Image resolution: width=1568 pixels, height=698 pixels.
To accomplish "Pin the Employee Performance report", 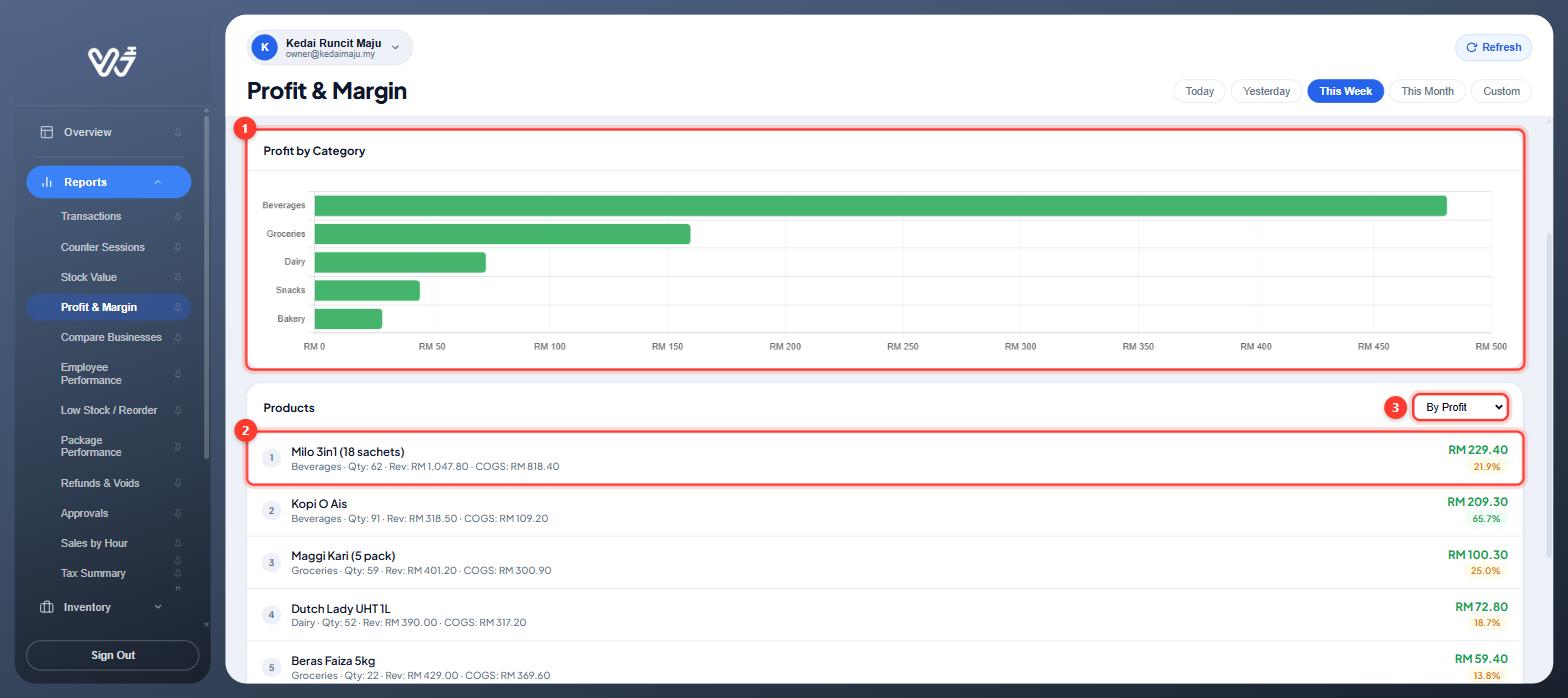I will 178,374.
